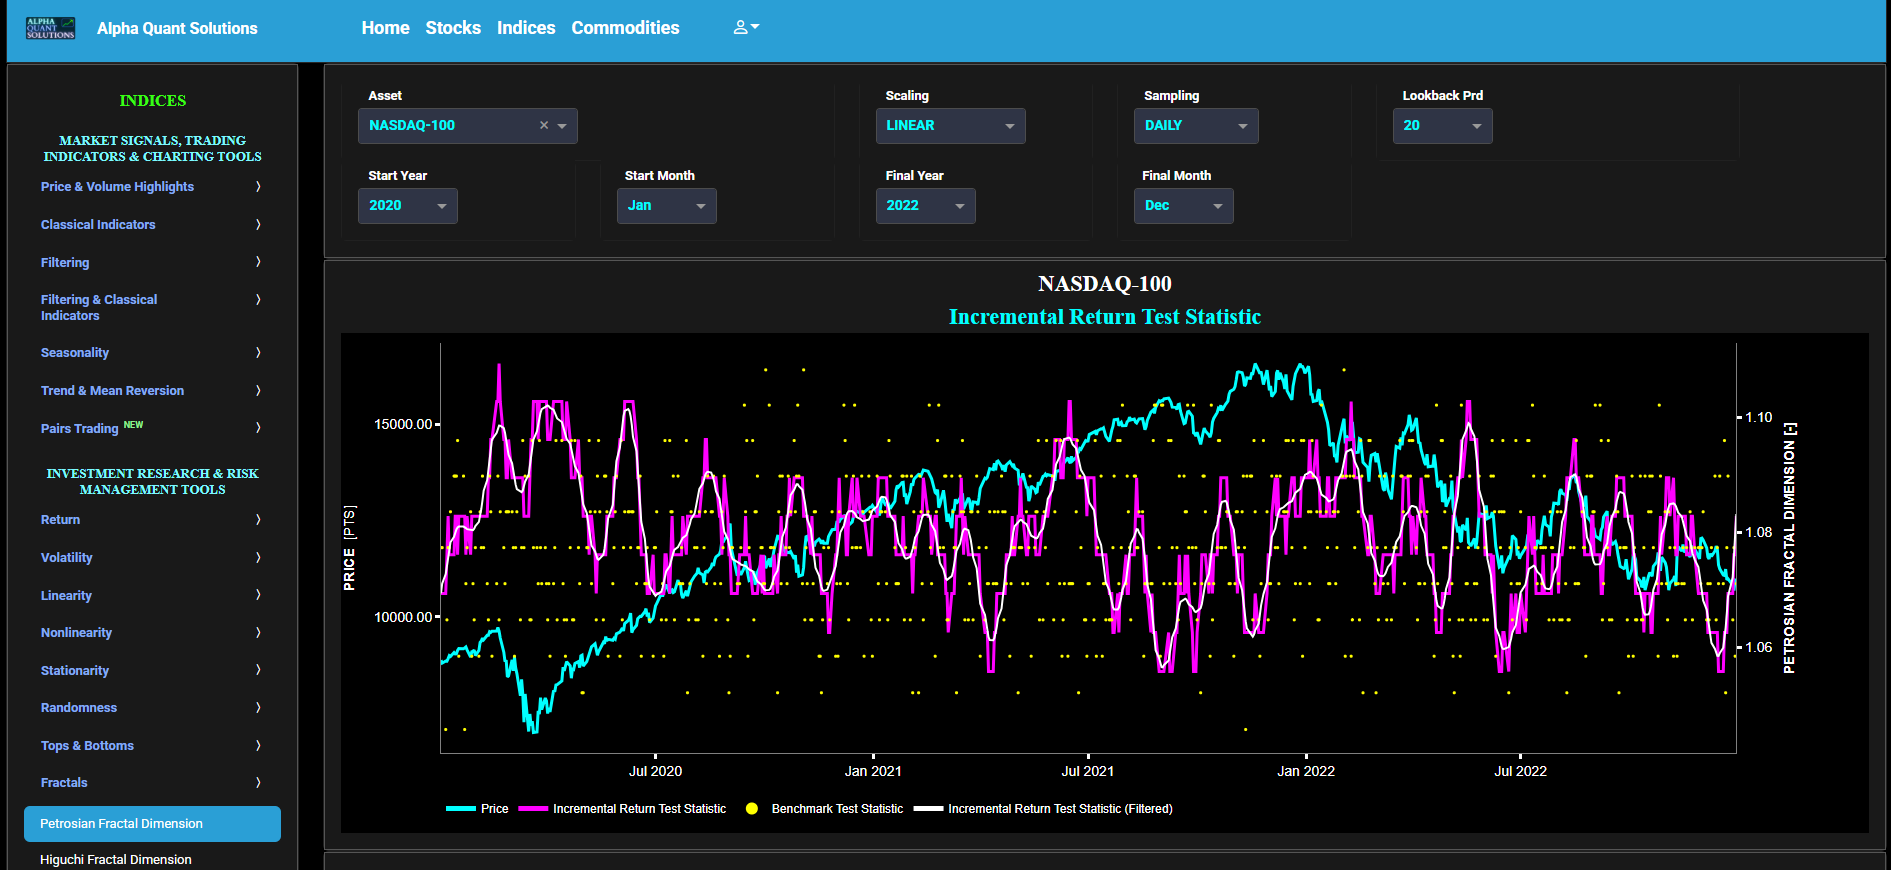This screenshot has height=870, width=1891.
Task: Open the Sampling DAILY dropdown
Action: tap(1196, 126)
